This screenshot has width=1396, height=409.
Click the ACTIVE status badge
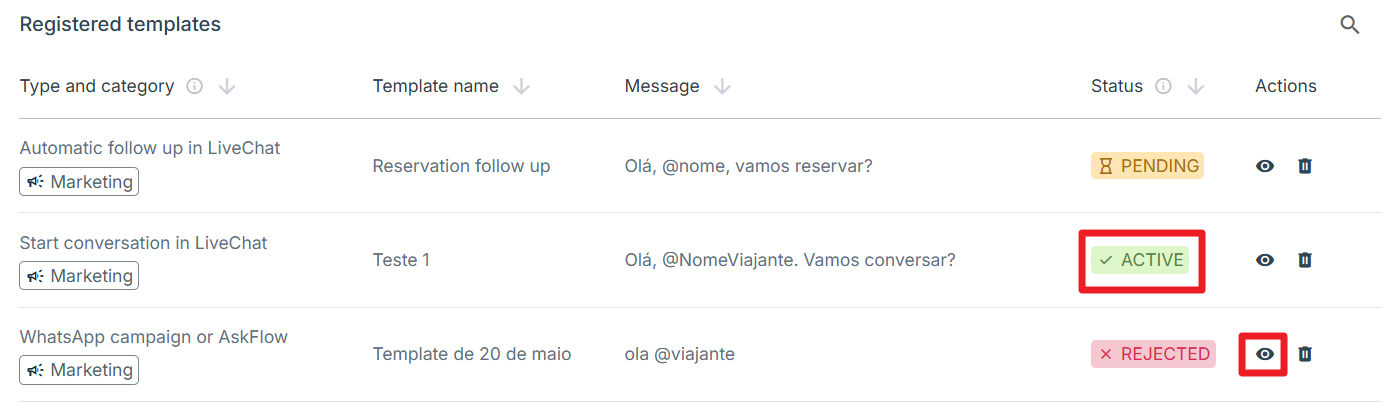point(1140,260)
